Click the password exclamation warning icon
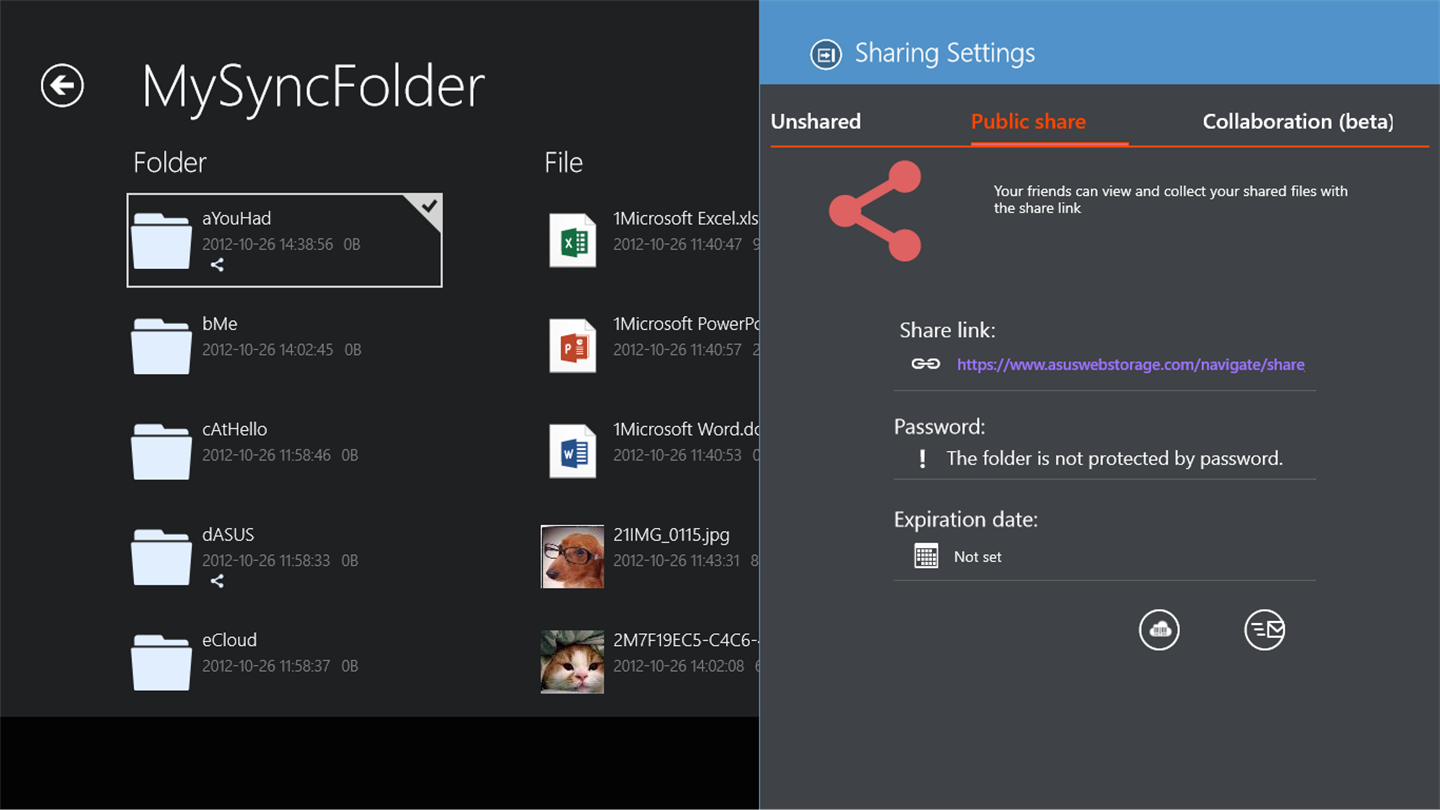Viewport: 1440px width, 810px height. point(922,459)
